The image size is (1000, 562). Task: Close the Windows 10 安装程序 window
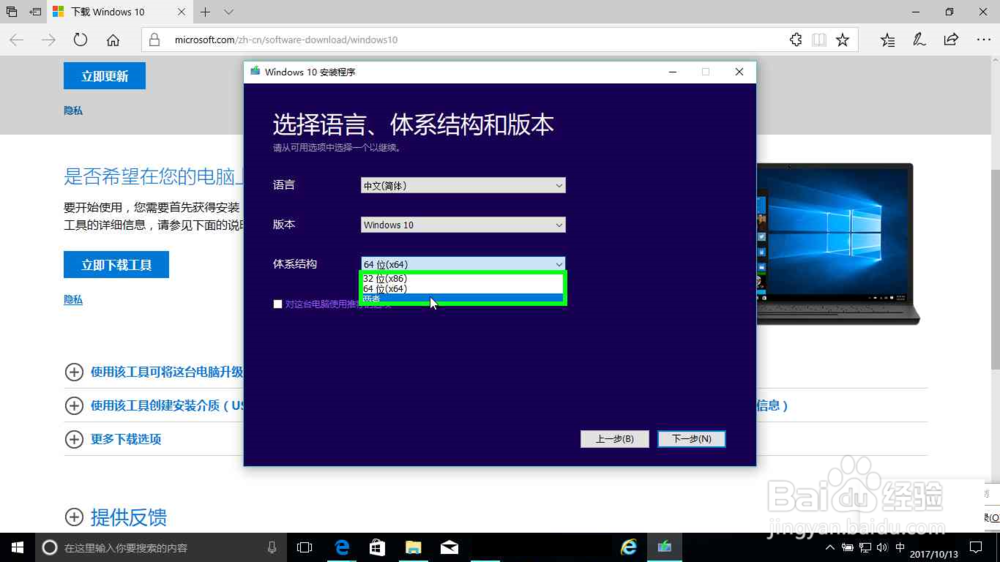coord(739,72)
